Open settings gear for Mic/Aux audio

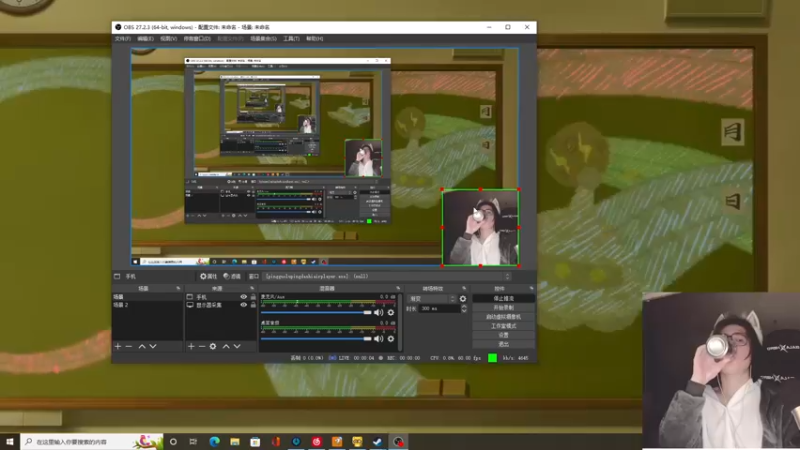coord(391,312)
